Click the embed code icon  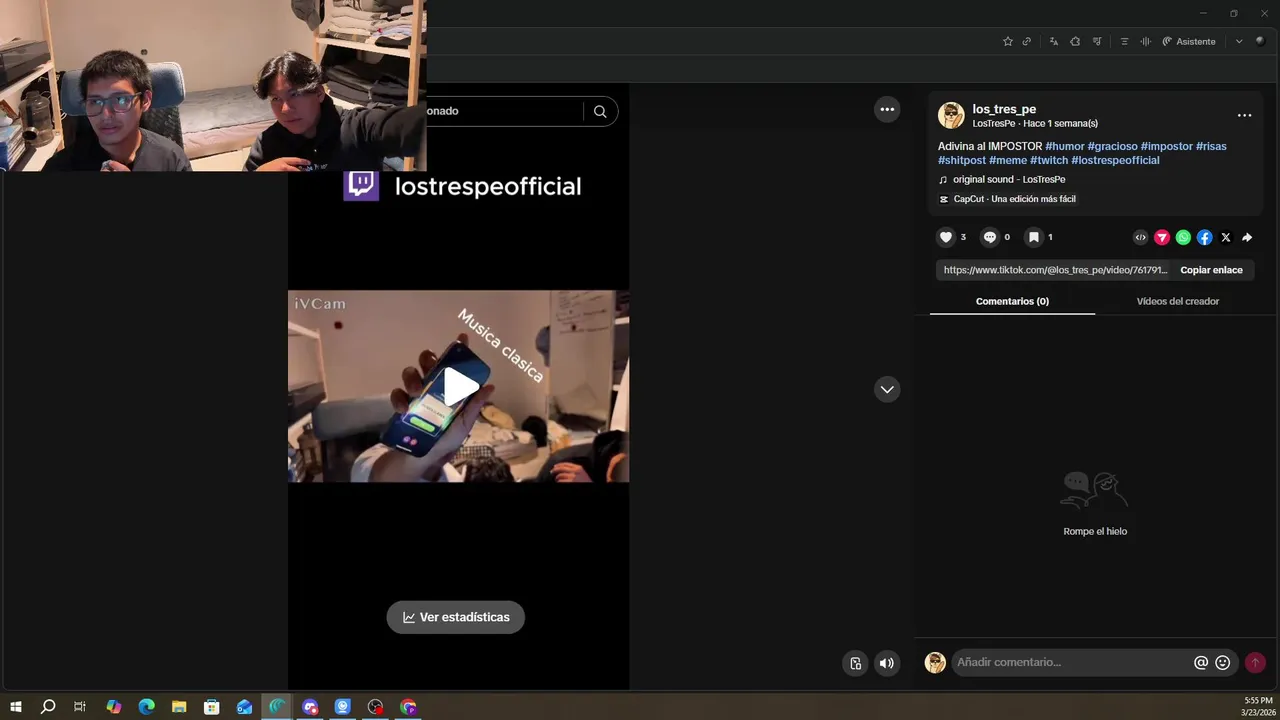point(1140,237)
